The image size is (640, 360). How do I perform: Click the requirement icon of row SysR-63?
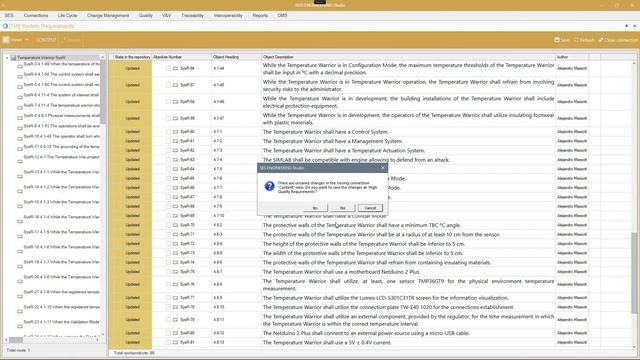176,160
